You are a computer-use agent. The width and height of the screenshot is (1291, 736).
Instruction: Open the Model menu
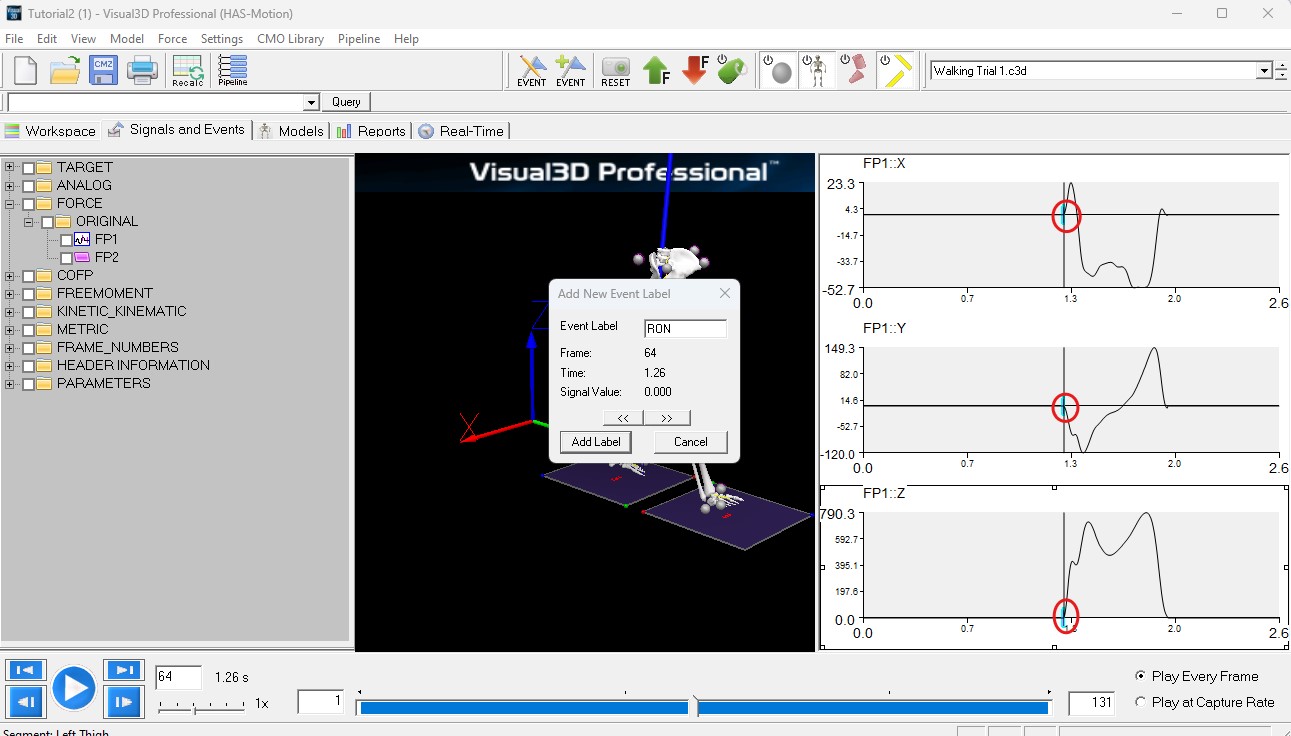(x=127, y=38)
